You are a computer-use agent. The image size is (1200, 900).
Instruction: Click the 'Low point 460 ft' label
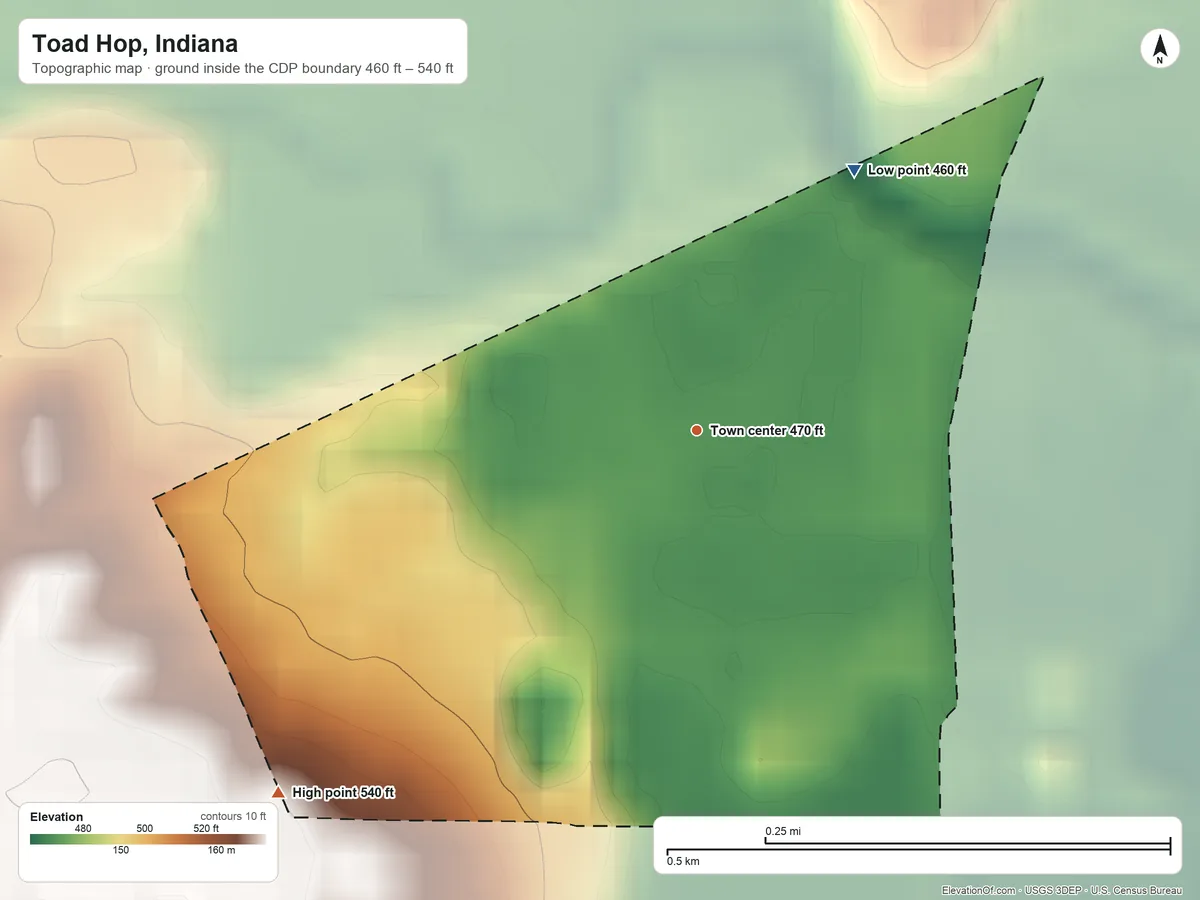917,170
